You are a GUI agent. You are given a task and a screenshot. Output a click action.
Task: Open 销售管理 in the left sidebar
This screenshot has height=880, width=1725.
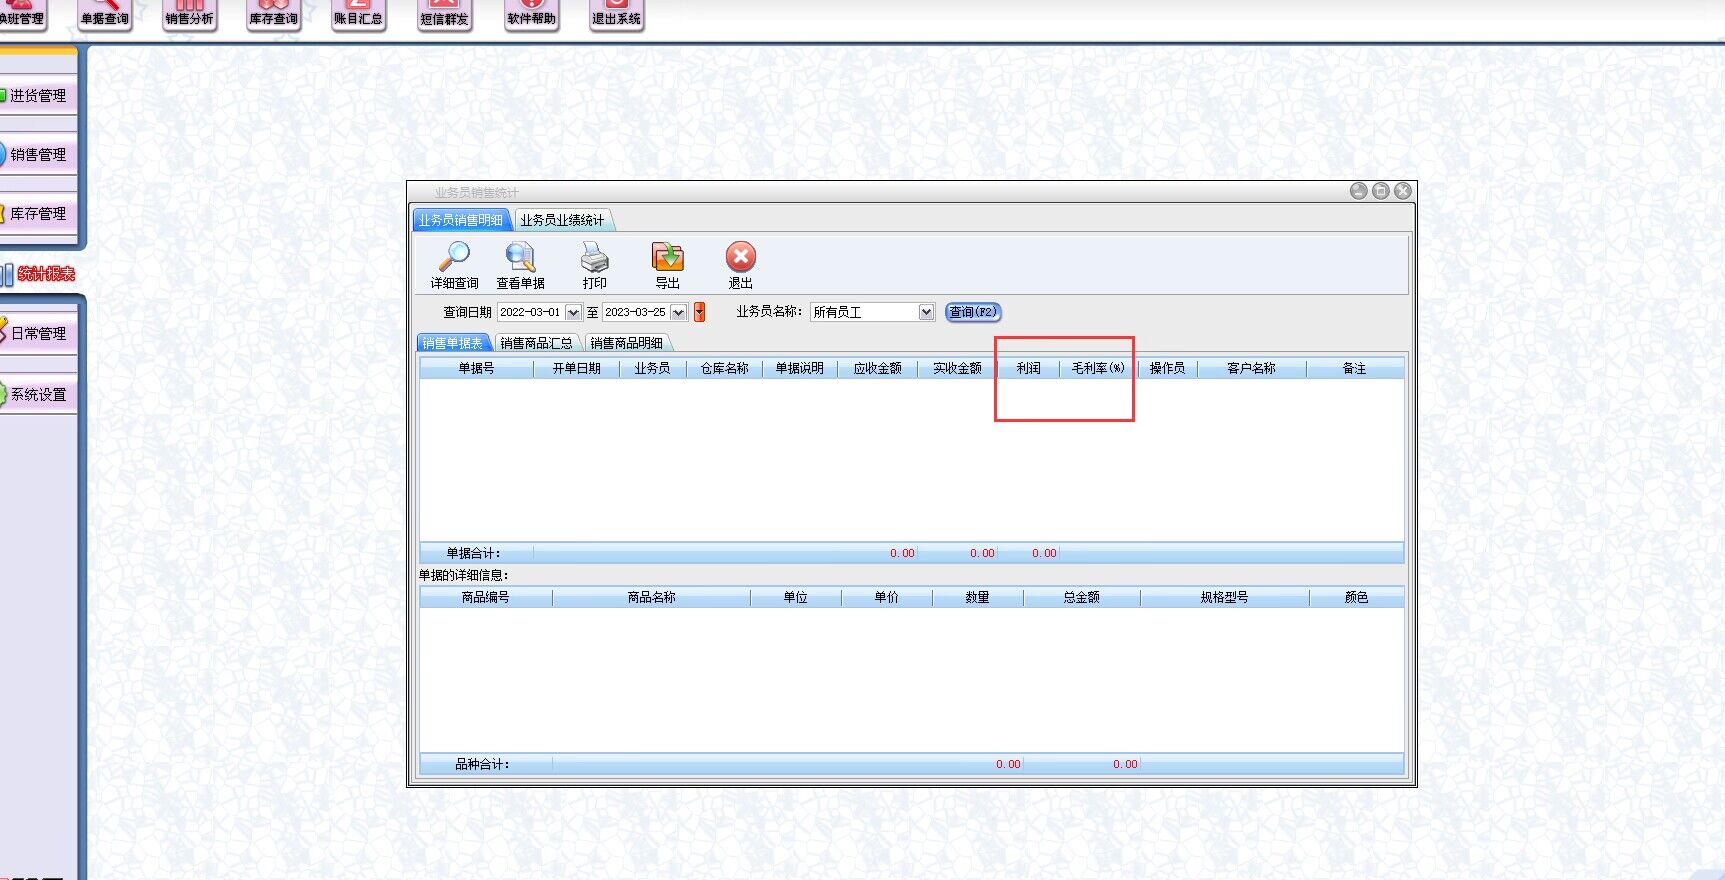[x=38, y=154]
